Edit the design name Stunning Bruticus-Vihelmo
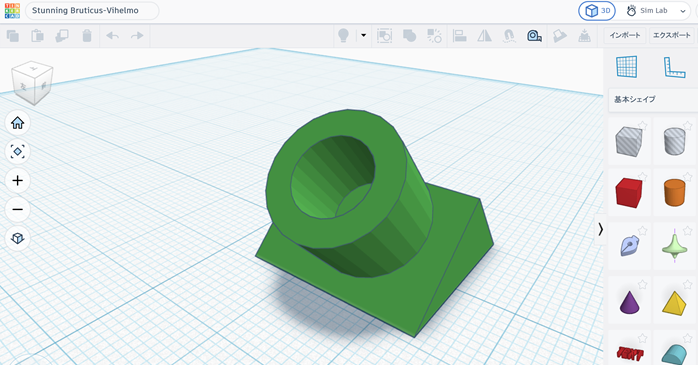 (x=92, y=10)
